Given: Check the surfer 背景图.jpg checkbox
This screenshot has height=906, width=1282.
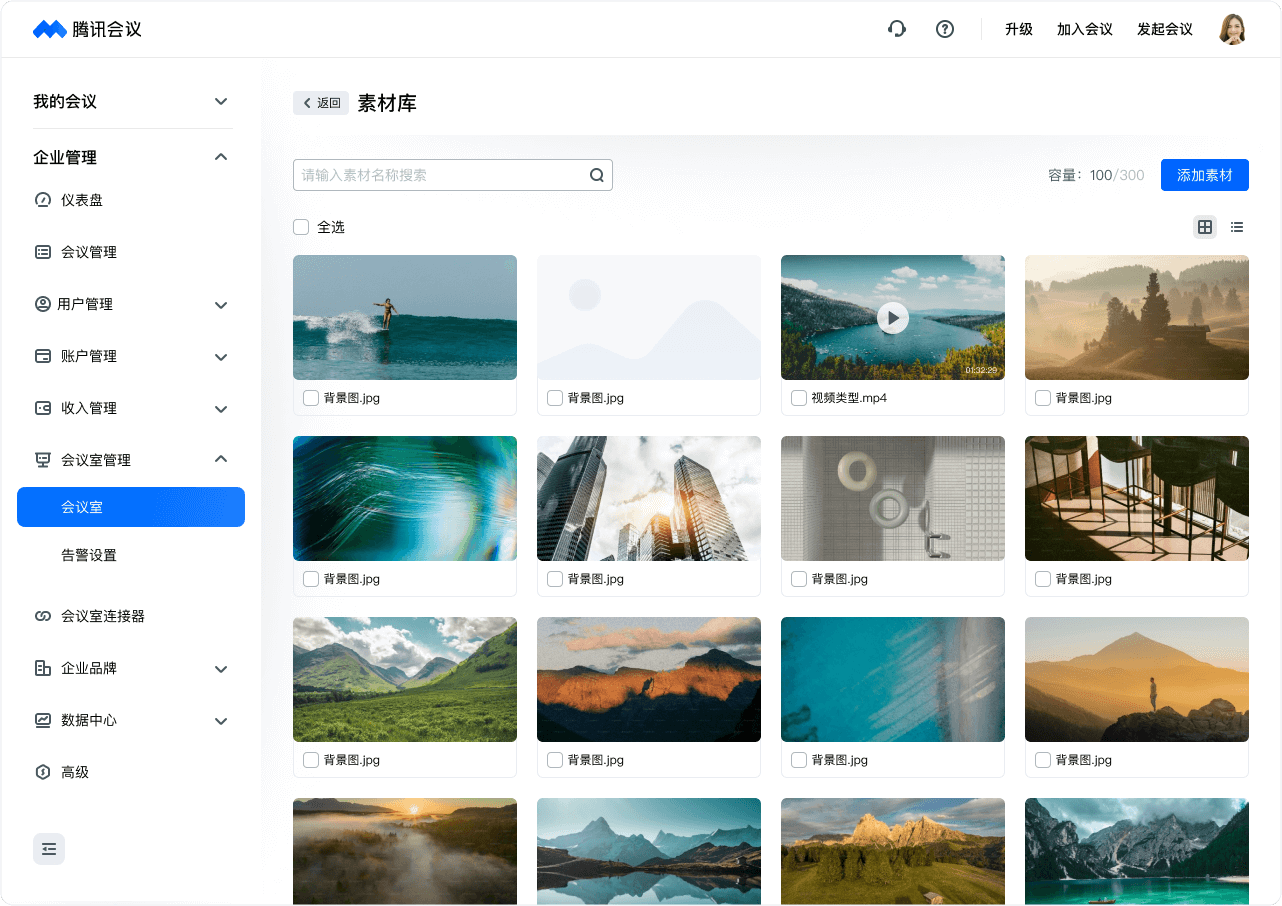Looking at the screenshot, I should click(x=311, y=398).
